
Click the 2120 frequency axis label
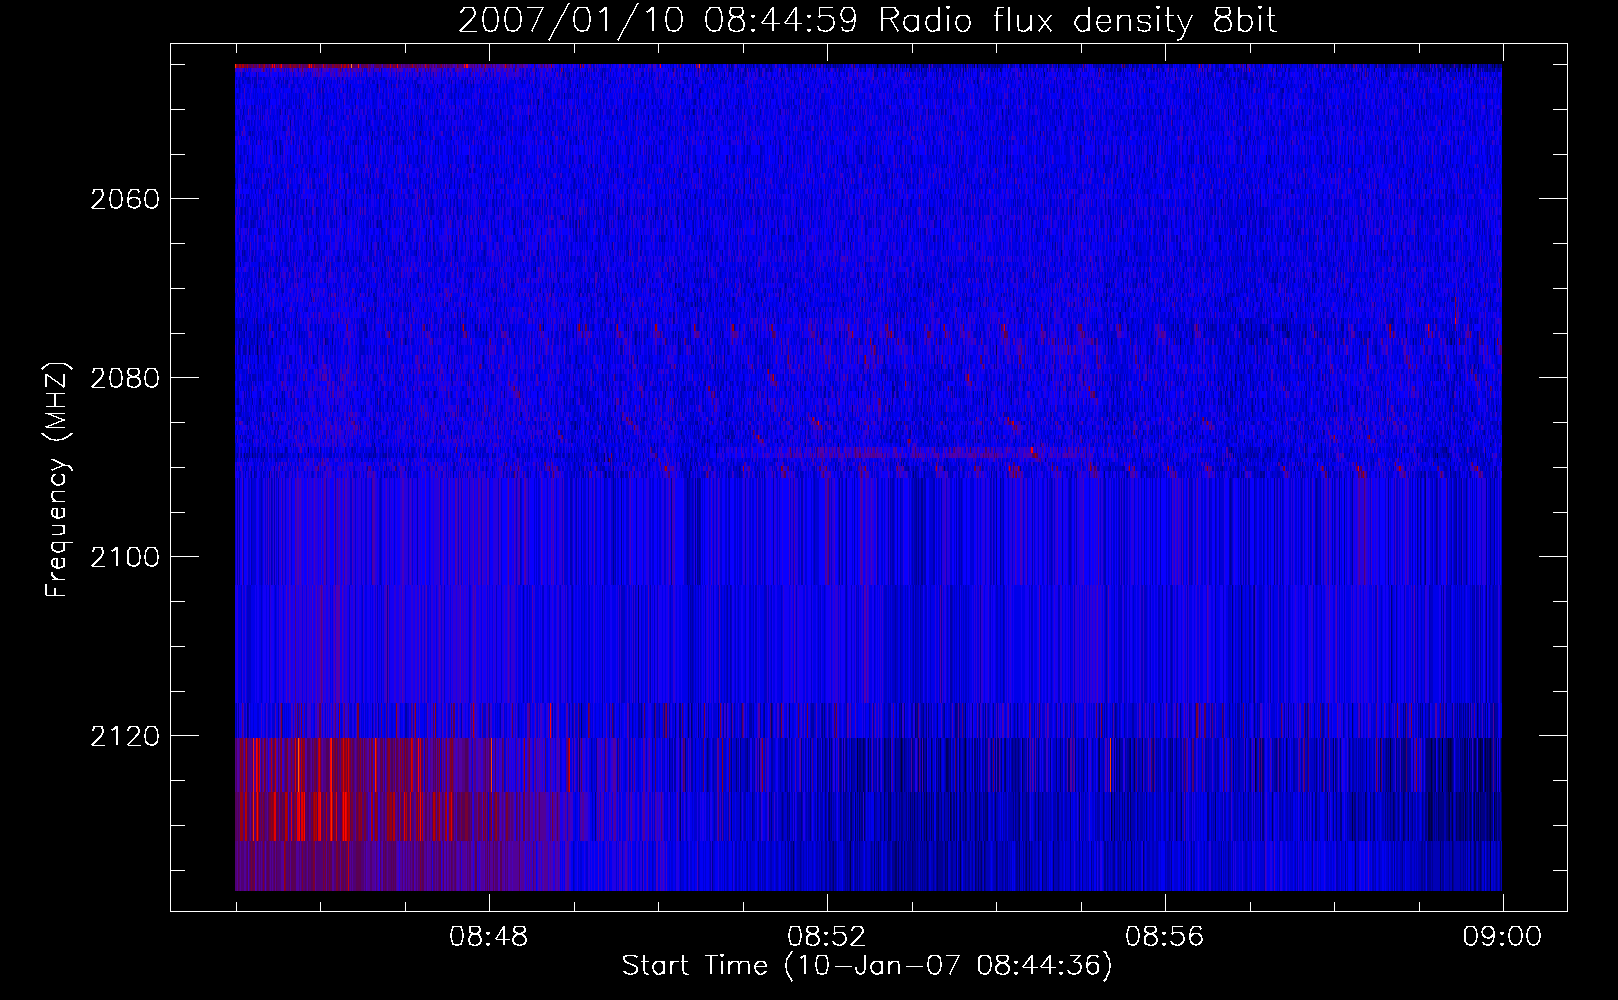point(125,736)
